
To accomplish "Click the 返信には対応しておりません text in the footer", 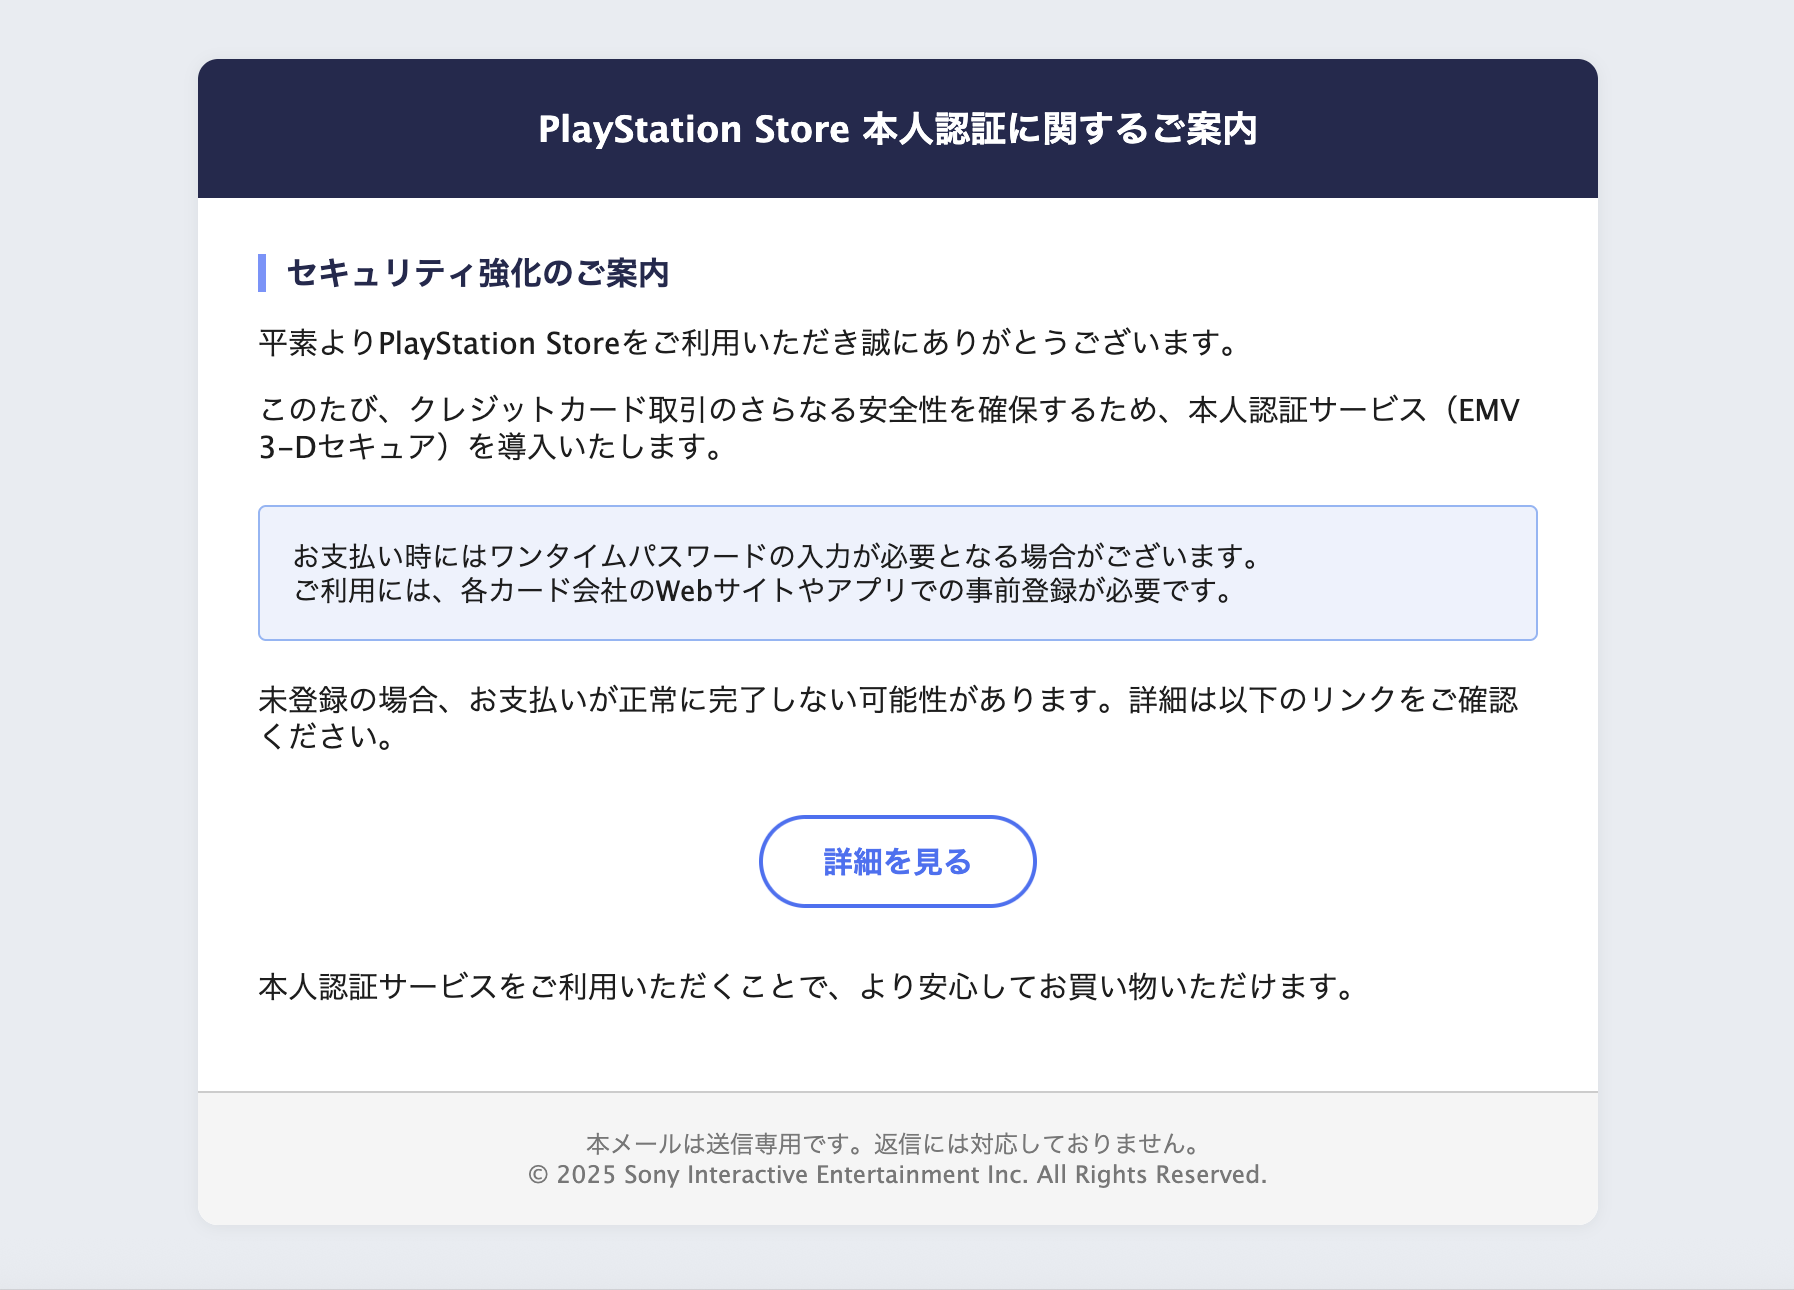I will [x=1037, y=1143].
